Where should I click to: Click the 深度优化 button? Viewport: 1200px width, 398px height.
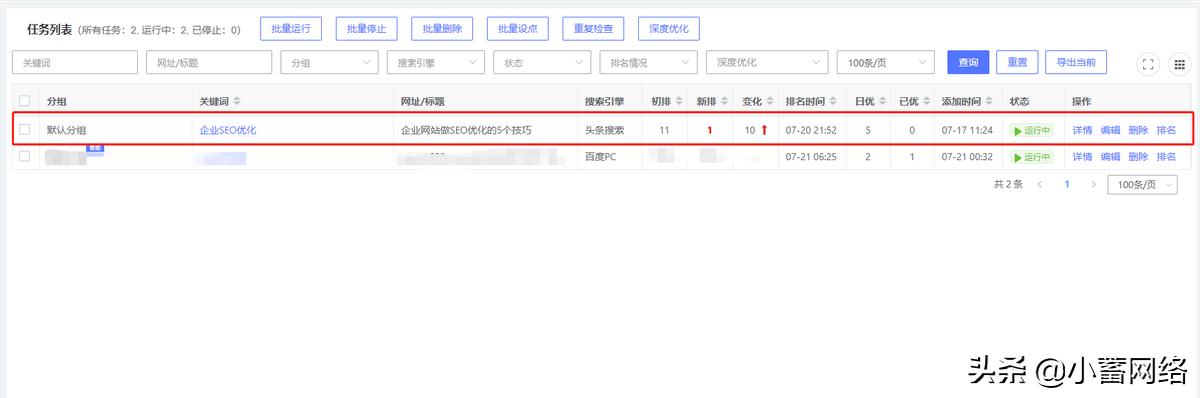pos(669,29)
